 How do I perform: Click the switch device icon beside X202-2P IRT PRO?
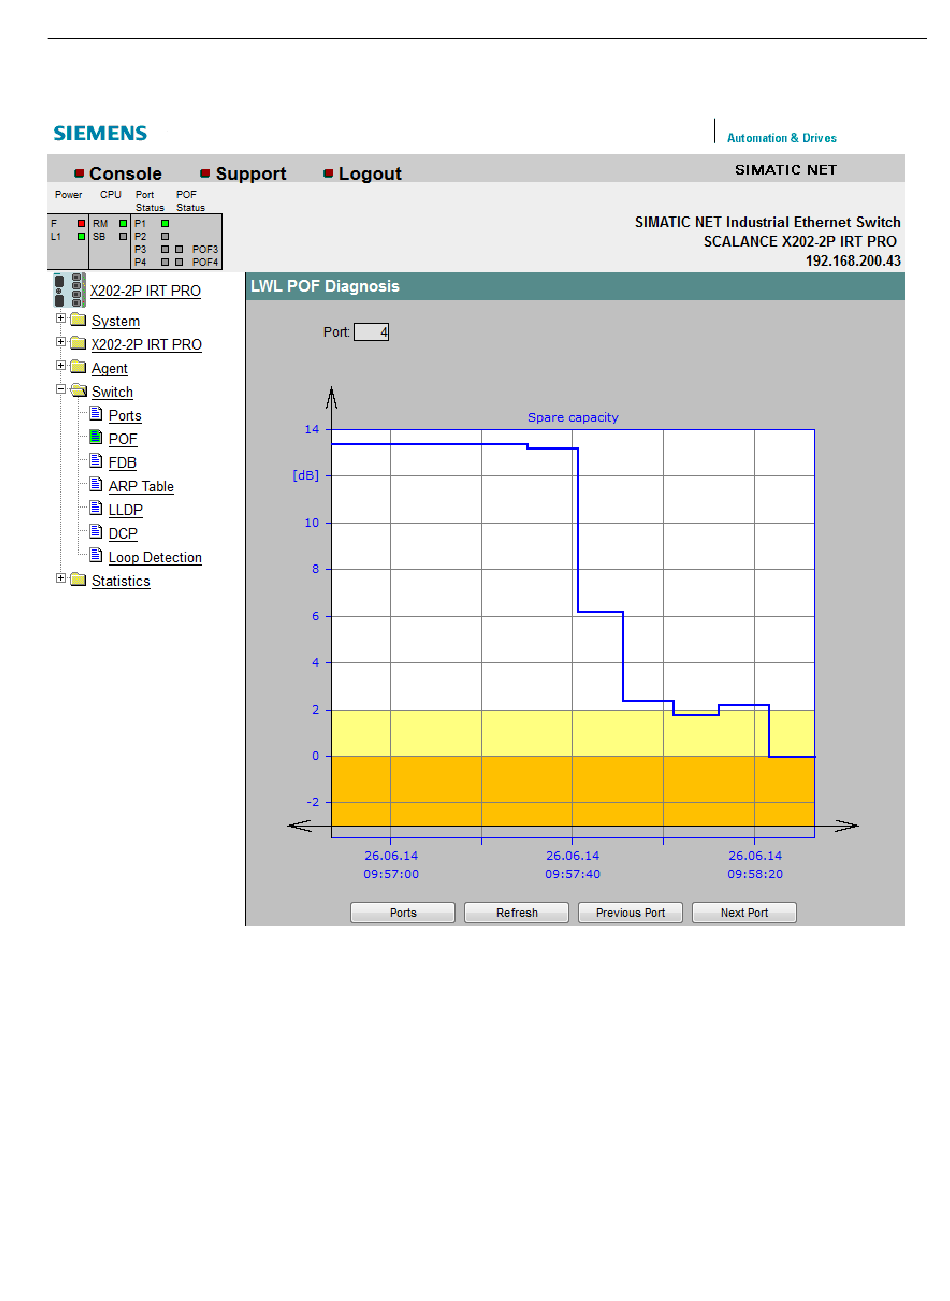[x=69, y=290]
